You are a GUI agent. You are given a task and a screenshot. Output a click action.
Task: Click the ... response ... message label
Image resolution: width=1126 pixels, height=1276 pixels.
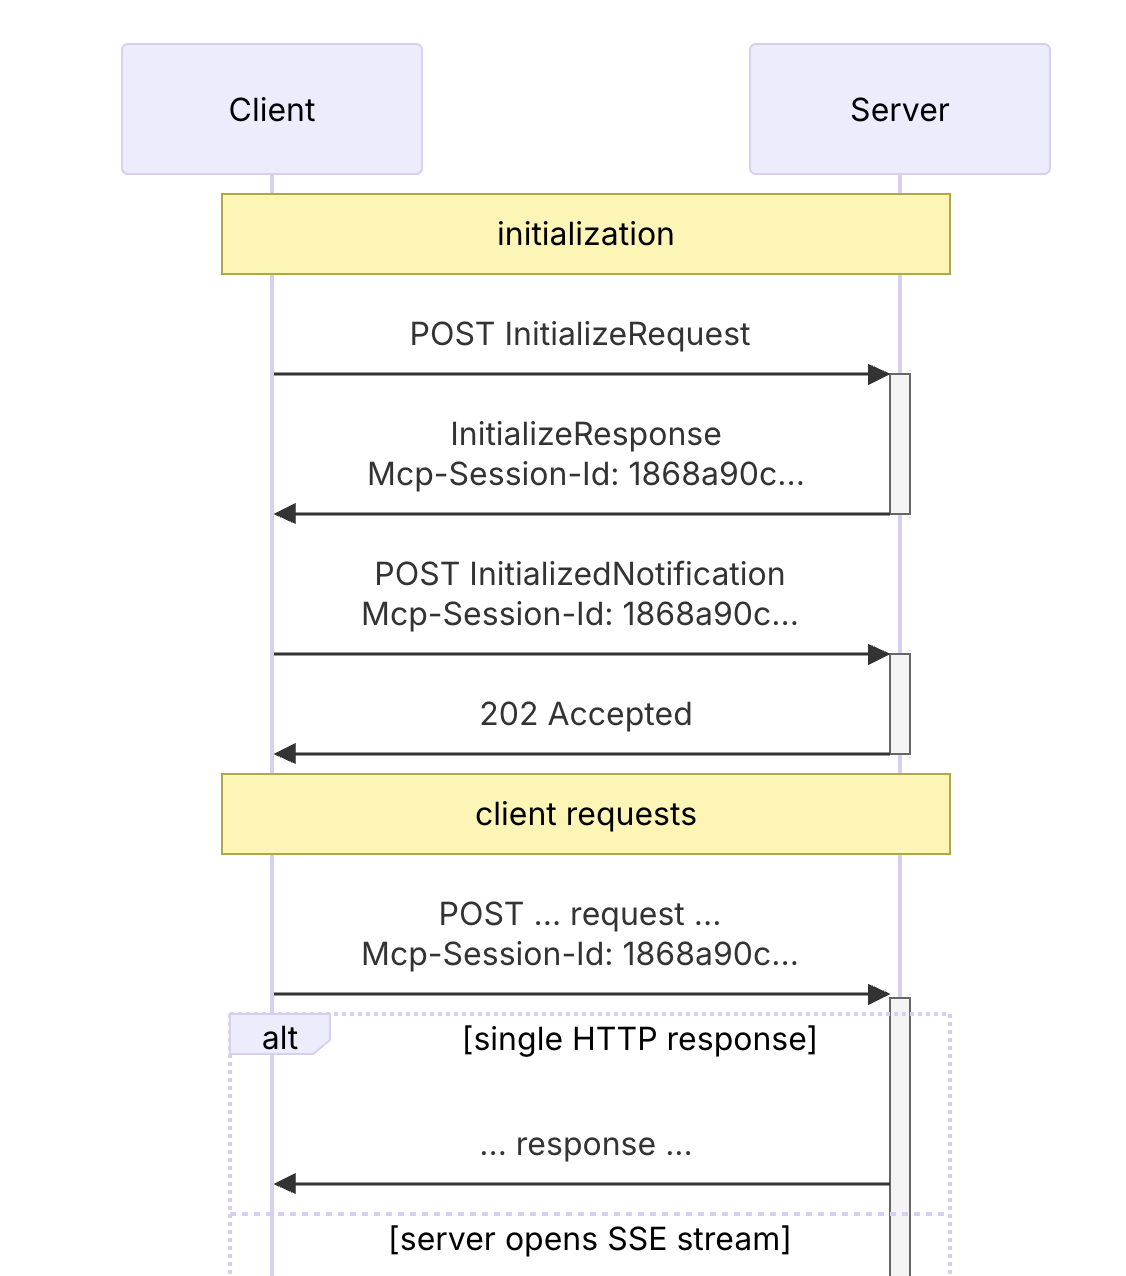(x=585, y=1144)
